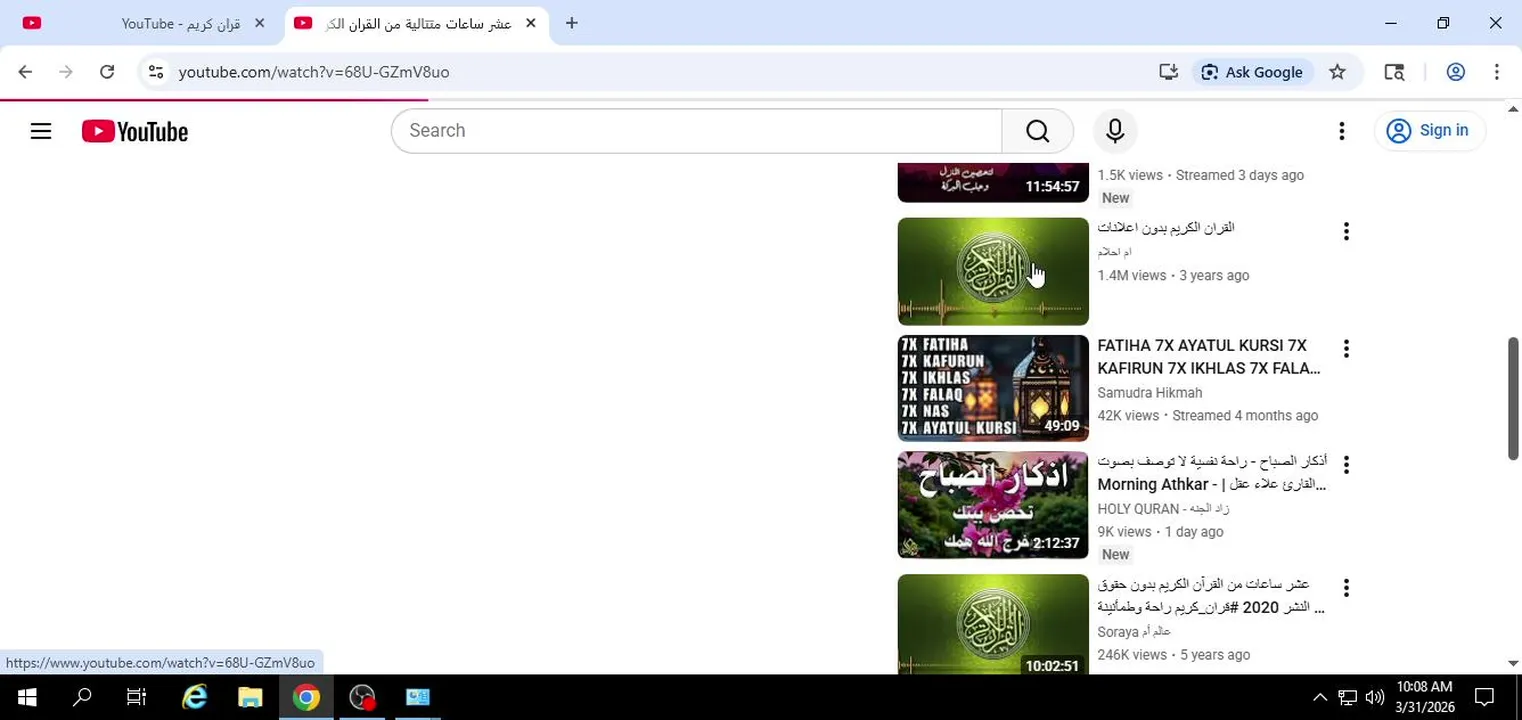Close the عشر ساعات متتالية tab
The height and width of the screenshot is (720, 1522).
(x=530, y=23)
